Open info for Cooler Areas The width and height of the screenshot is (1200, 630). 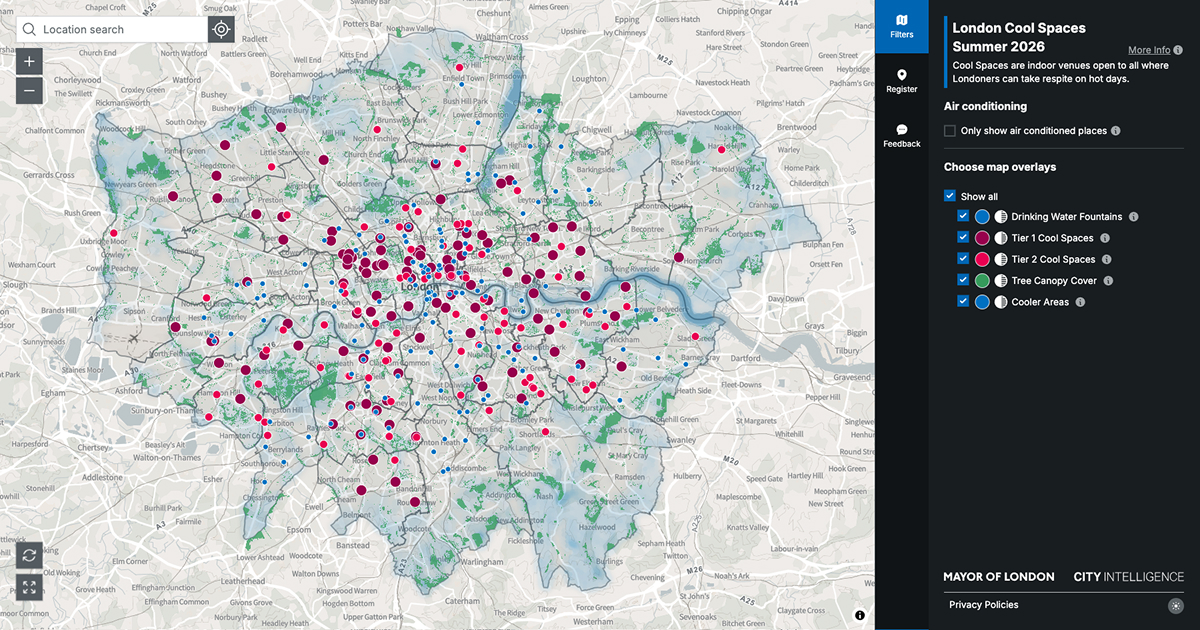pos(1080,302)
